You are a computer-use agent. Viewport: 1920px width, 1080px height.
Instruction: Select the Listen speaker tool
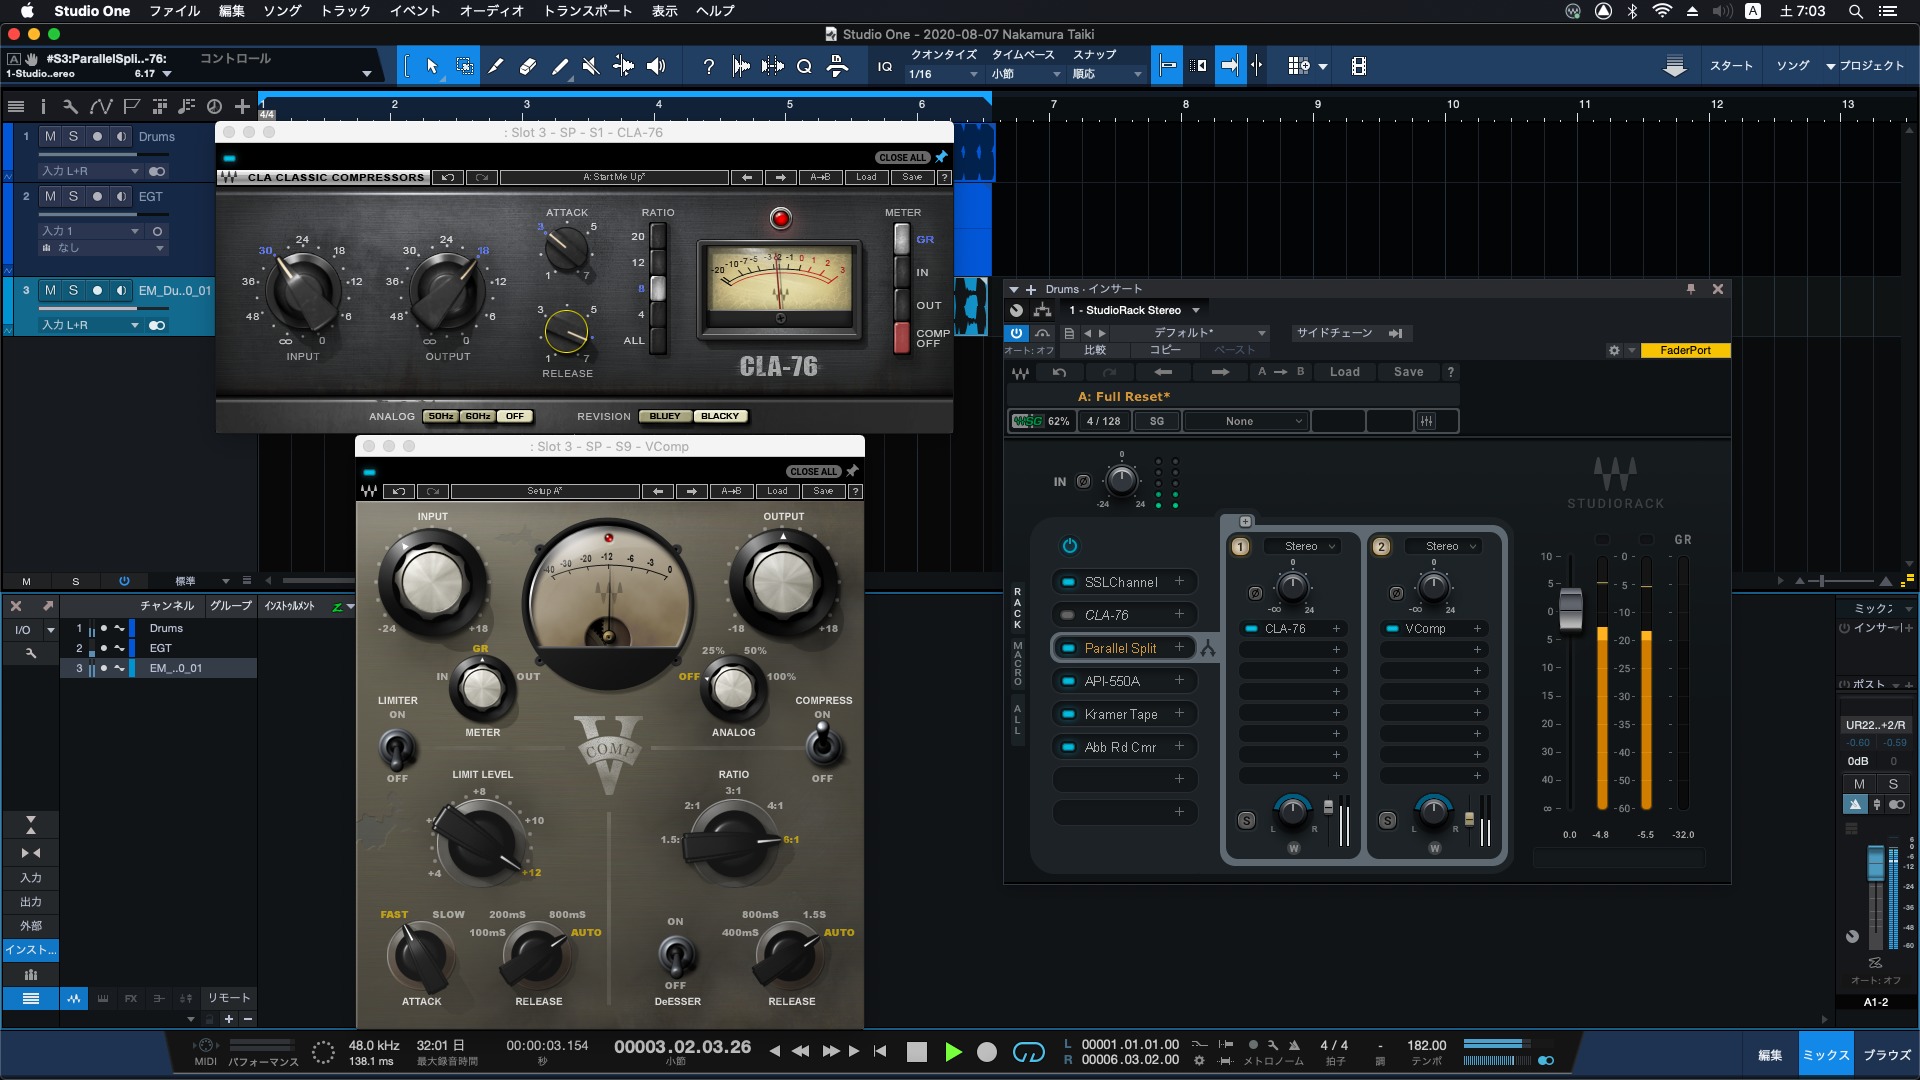pyautogui.click(x=656, y=66)
